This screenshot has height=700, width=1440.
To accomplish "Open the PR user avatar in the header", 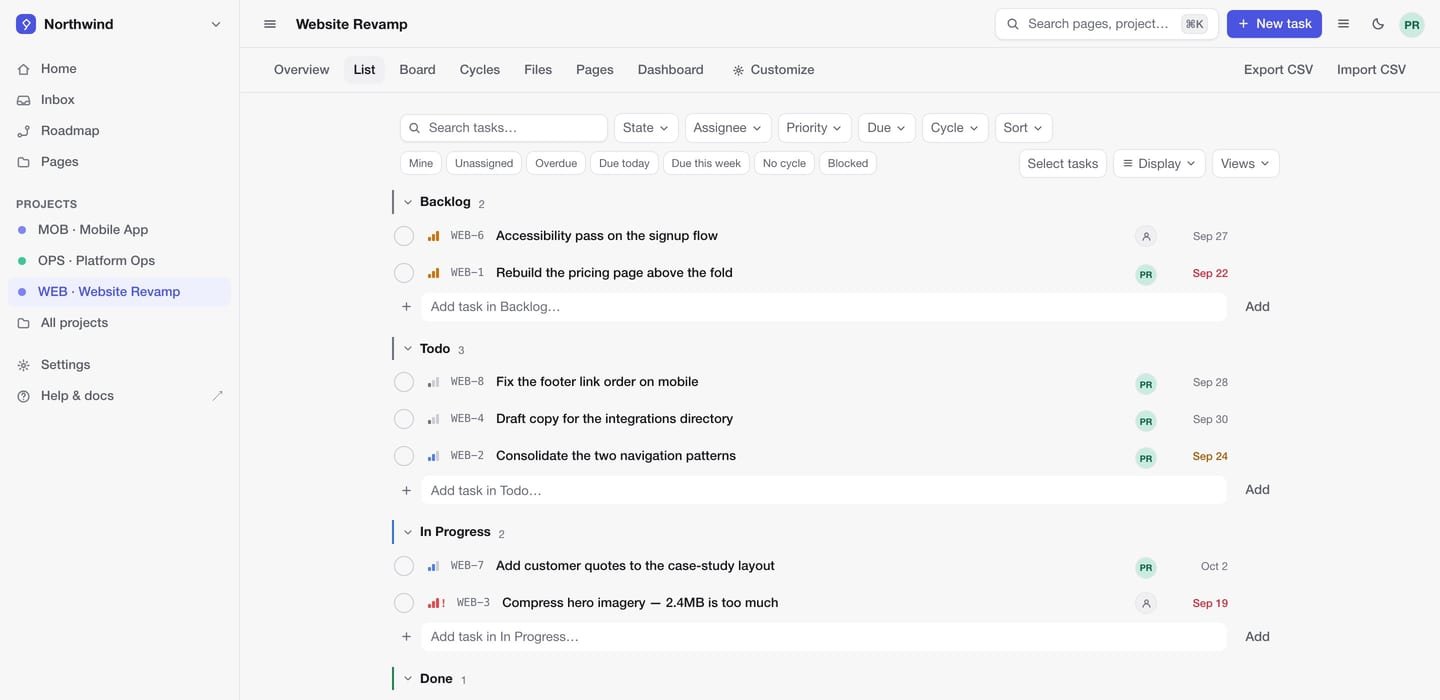I will pyautogui.click(x=1412, y=24).
